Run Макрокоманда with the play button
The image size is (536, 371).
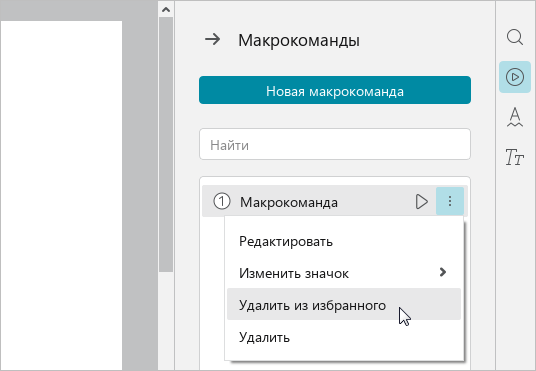[421, 201]
